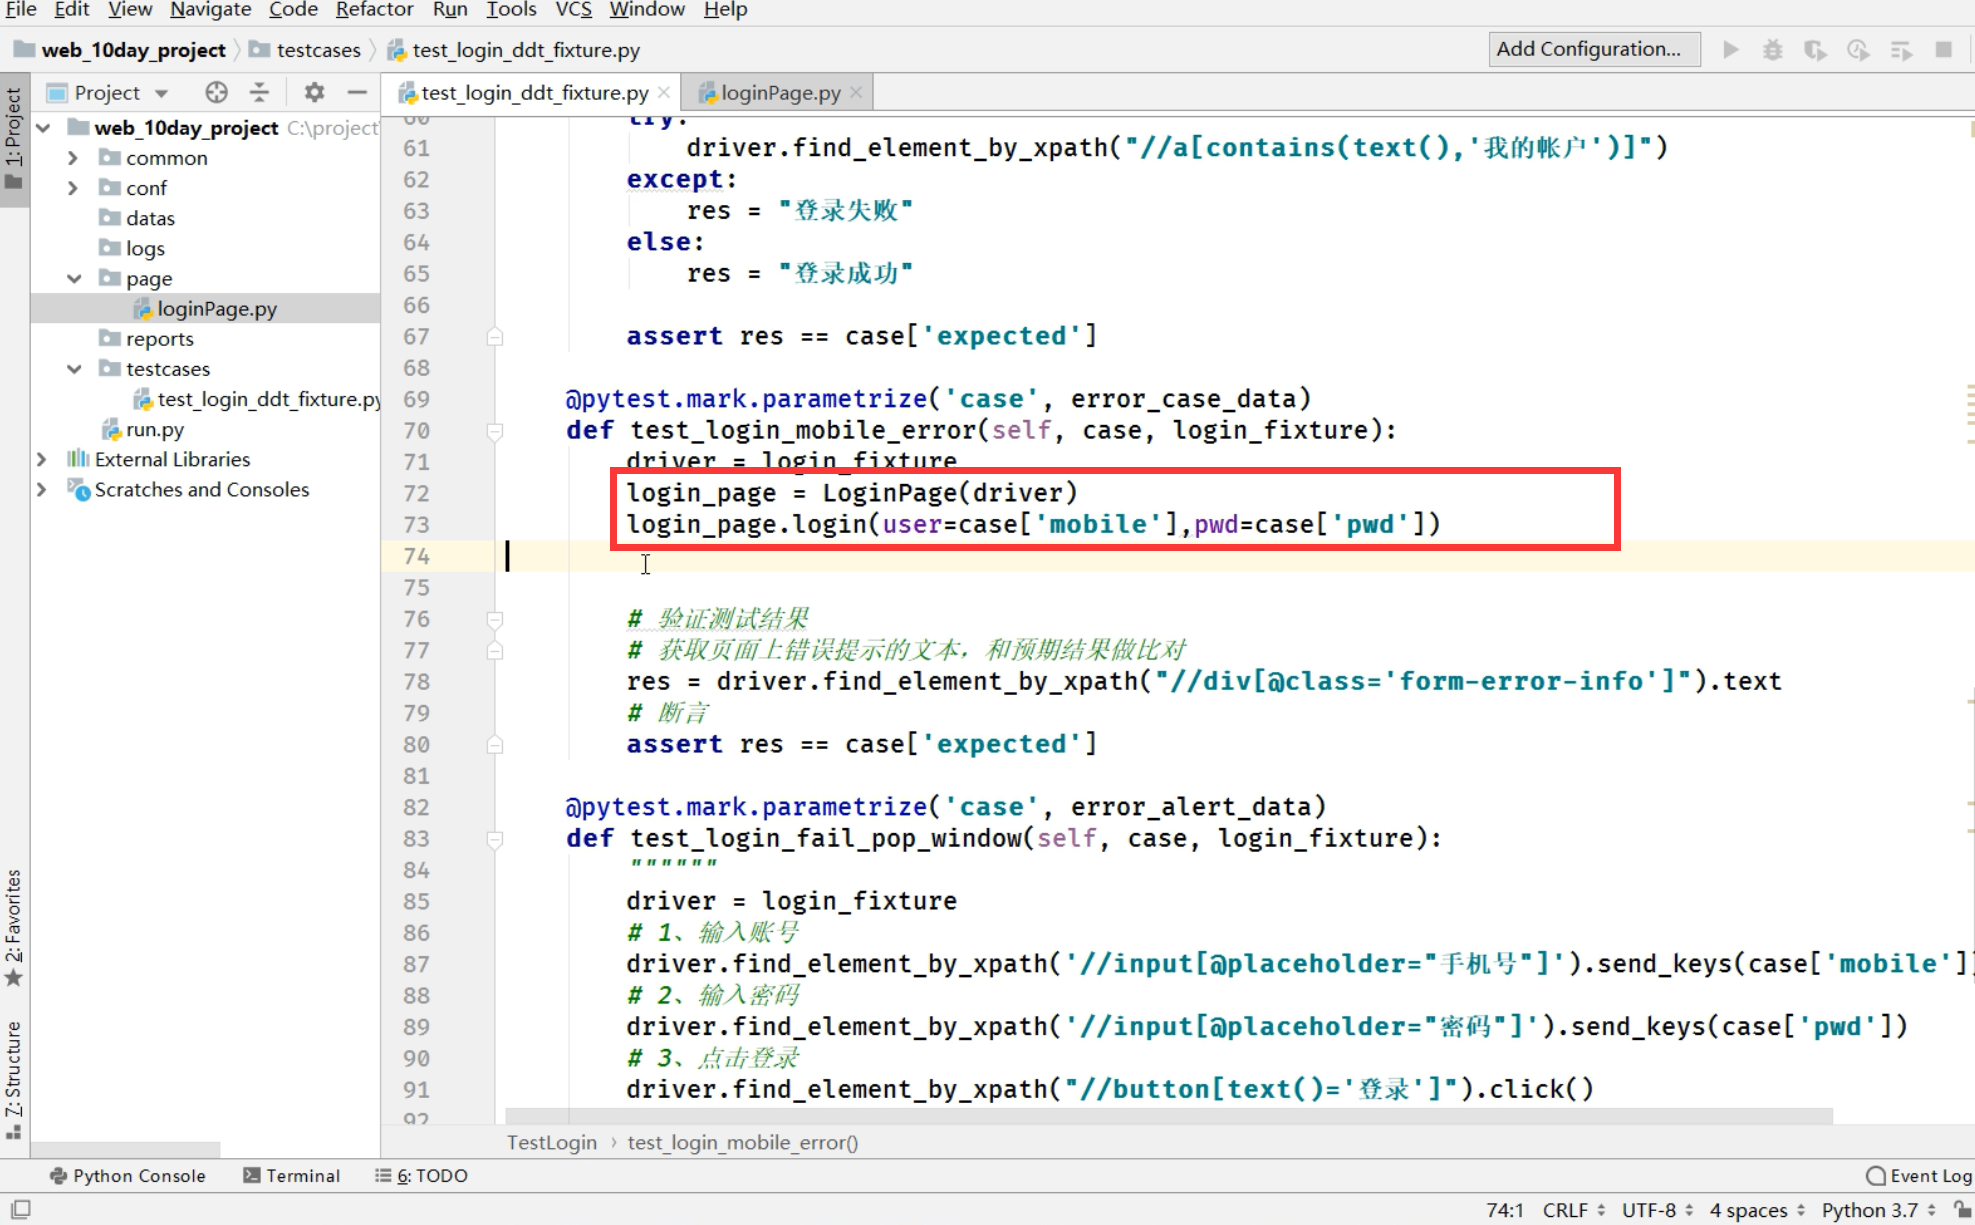Select run.py in project tree
The height and width of the screenshot is (1225, 1975).
point(154,430)
